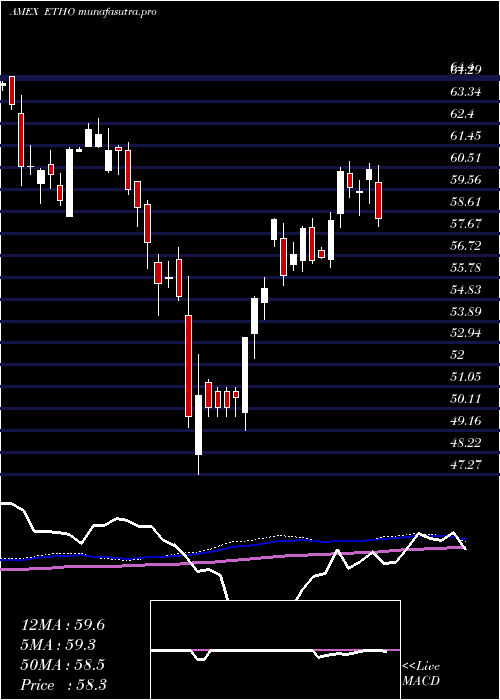Click the Price : 58.3 readout
Viewport: 500px width, 700px height.
pyautogui.click(x=64, y=685)
